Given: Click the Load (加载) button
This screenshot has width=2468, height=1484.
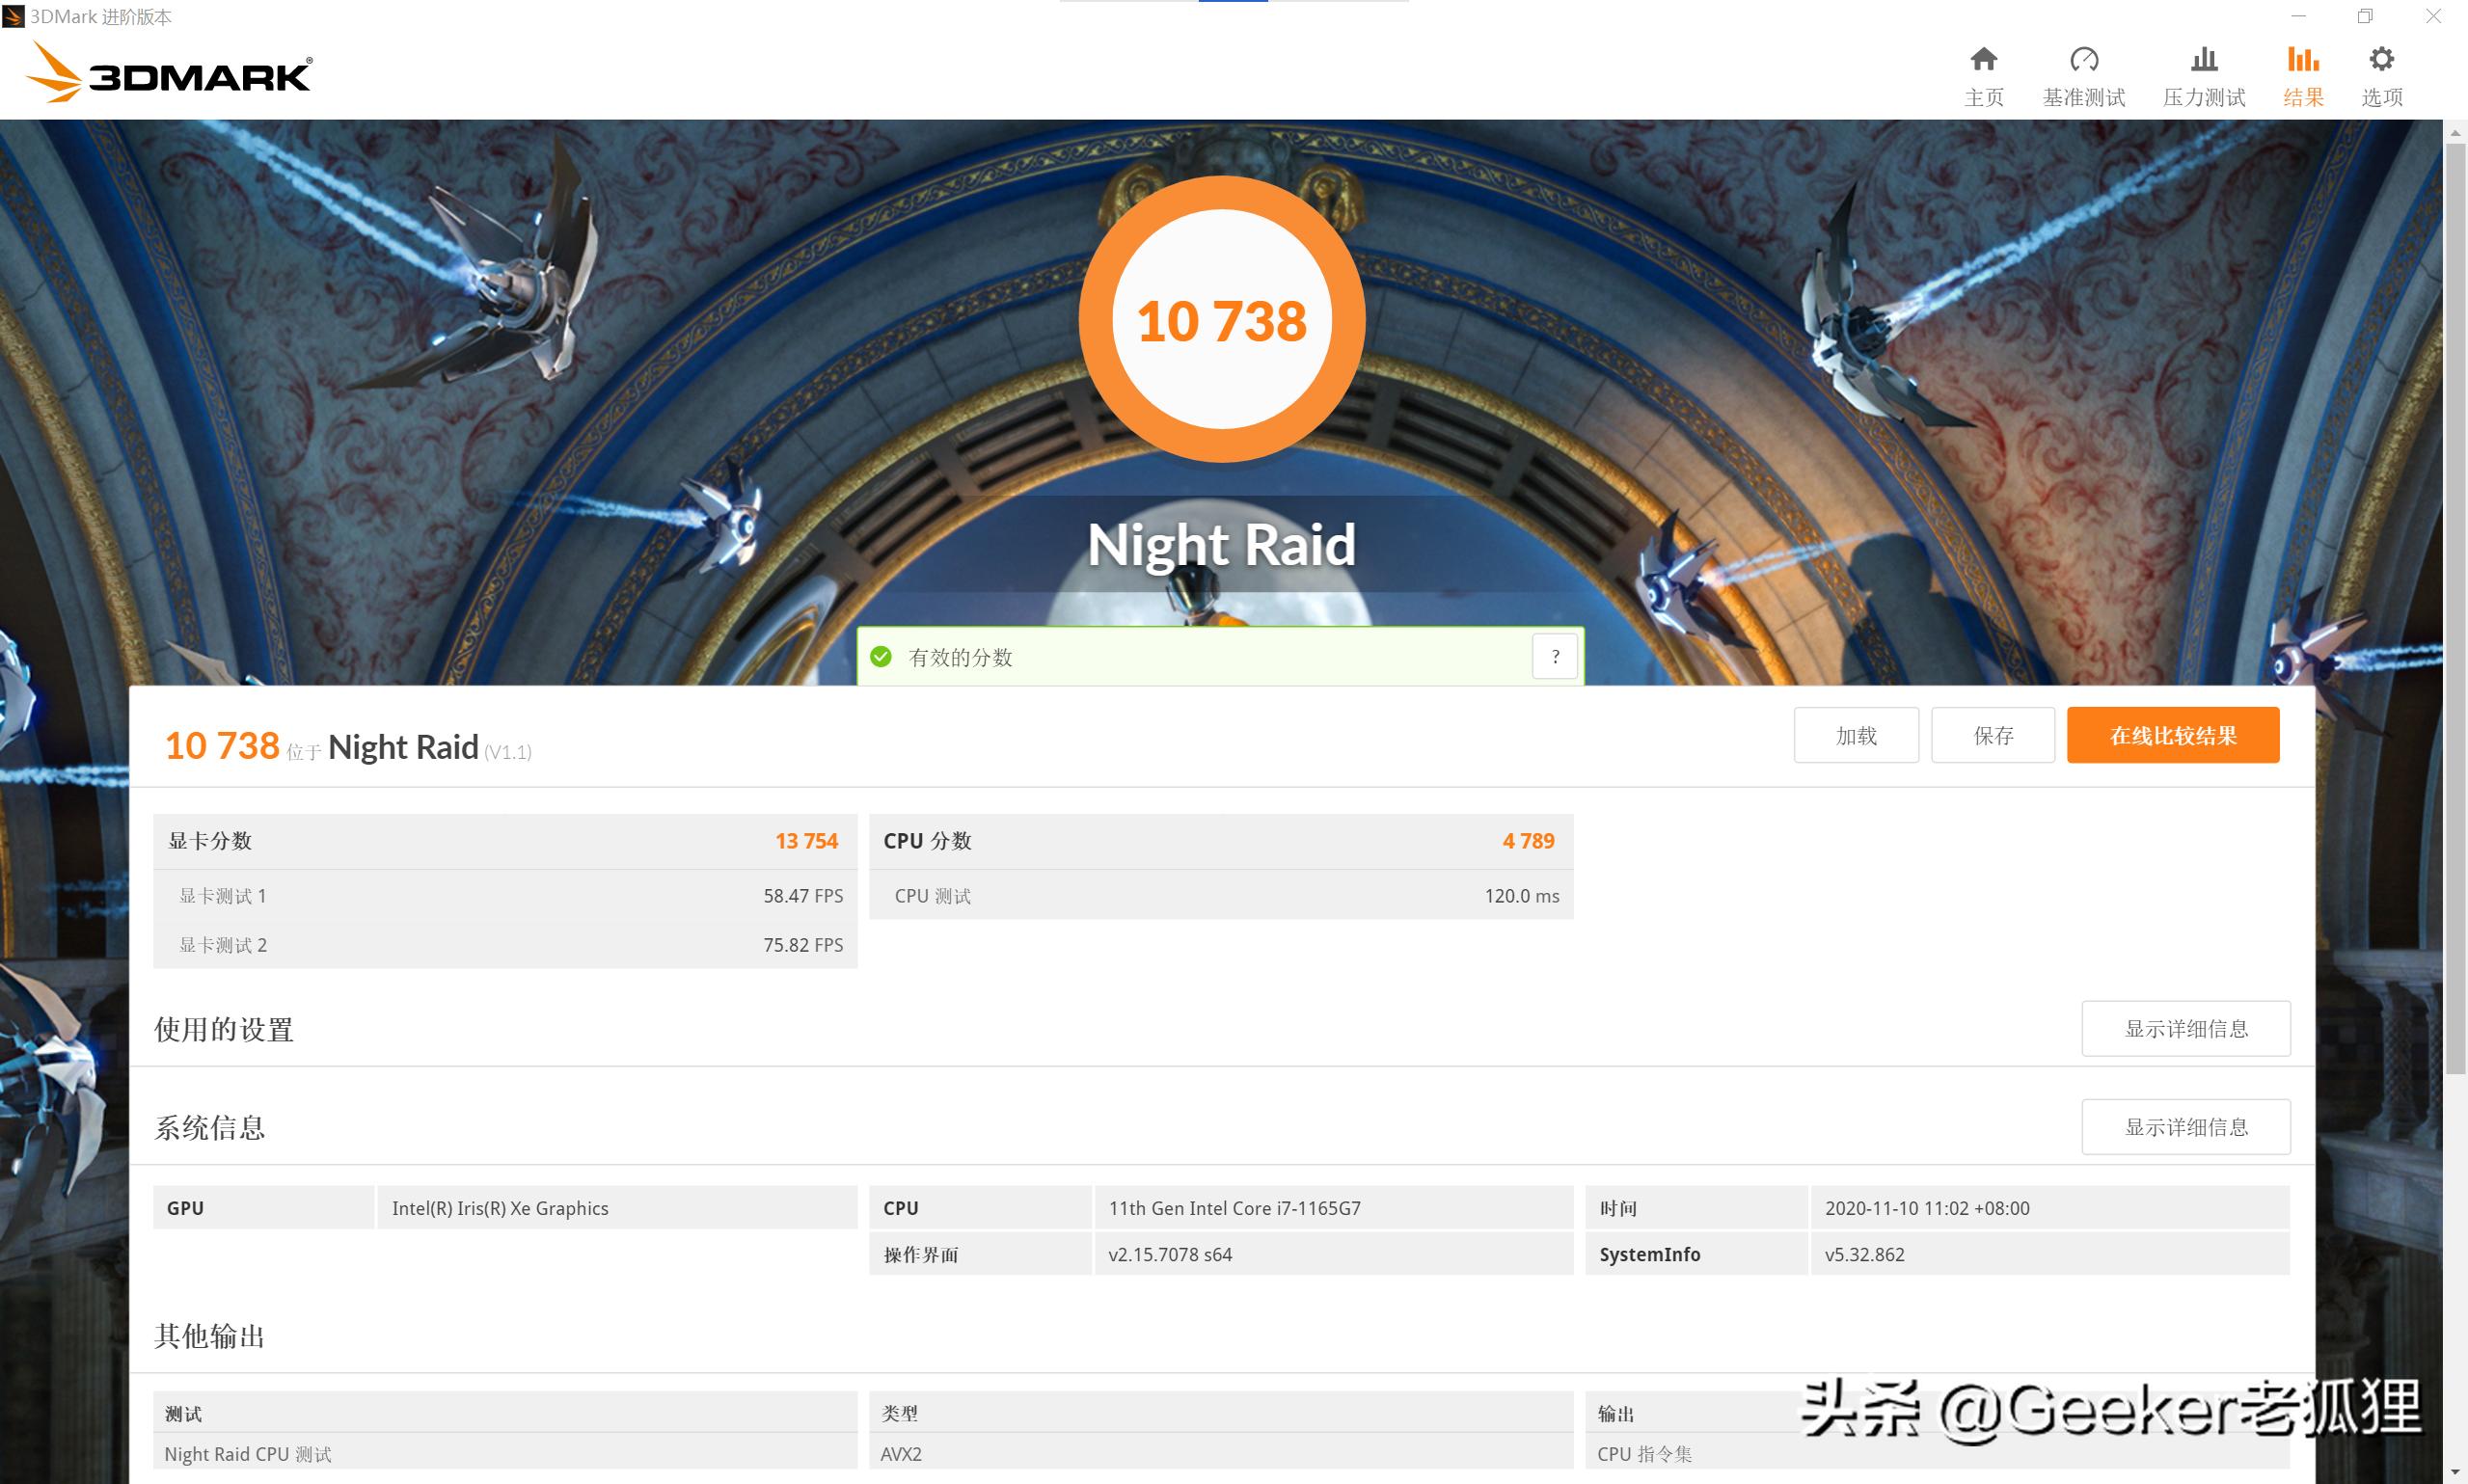Looking at the screenshot, I should 1856,736.
